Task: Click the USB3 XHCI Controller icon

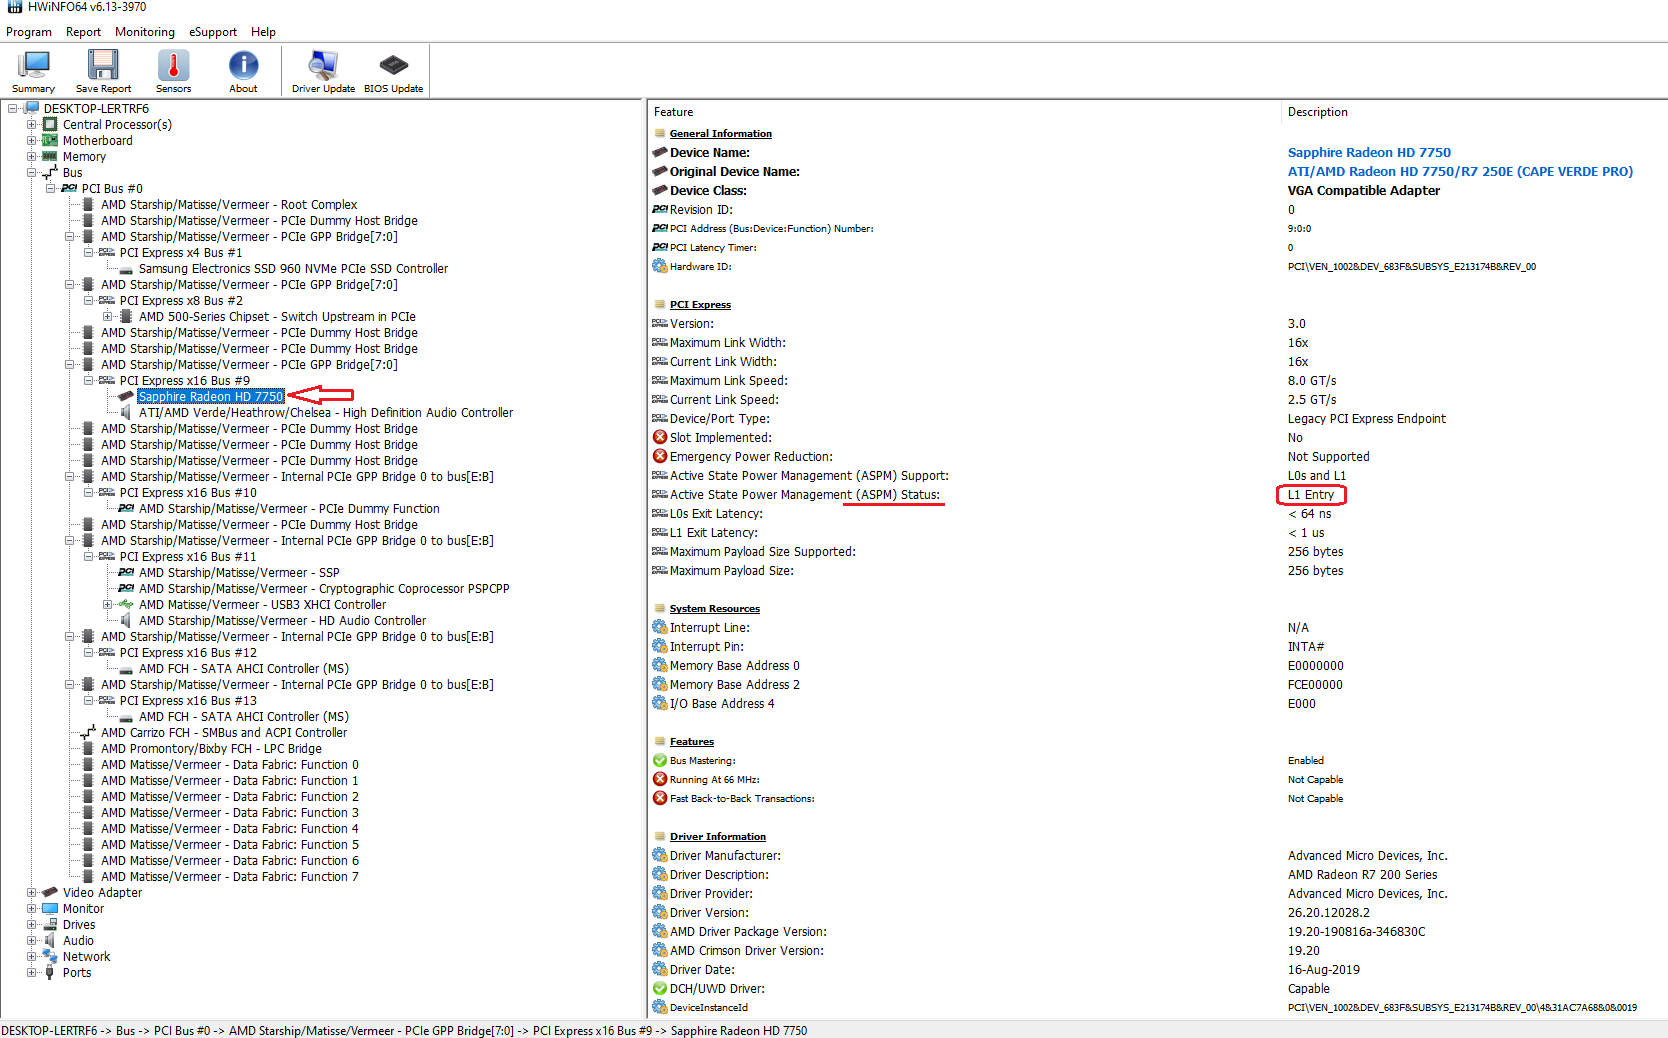Action: click(126, 605)
